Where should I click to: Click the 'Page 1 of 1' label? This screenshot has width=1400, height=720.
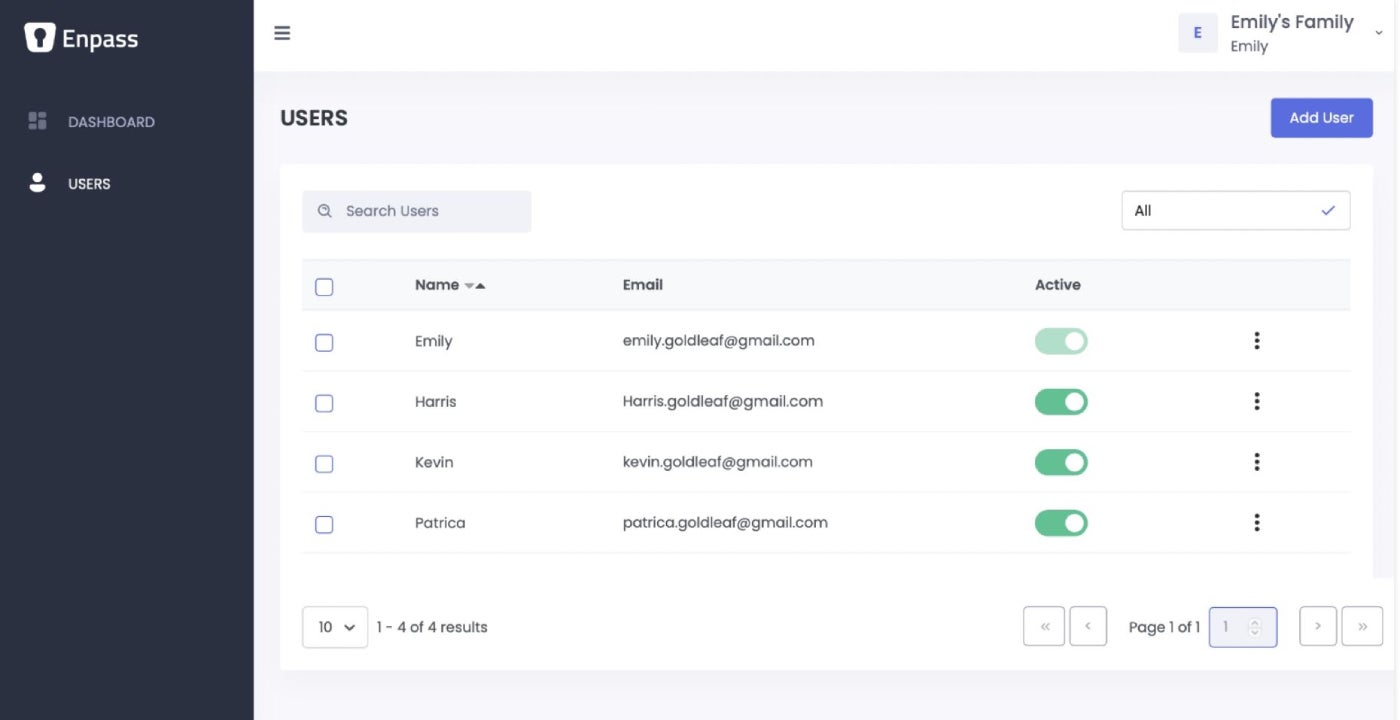[1164, 627]
